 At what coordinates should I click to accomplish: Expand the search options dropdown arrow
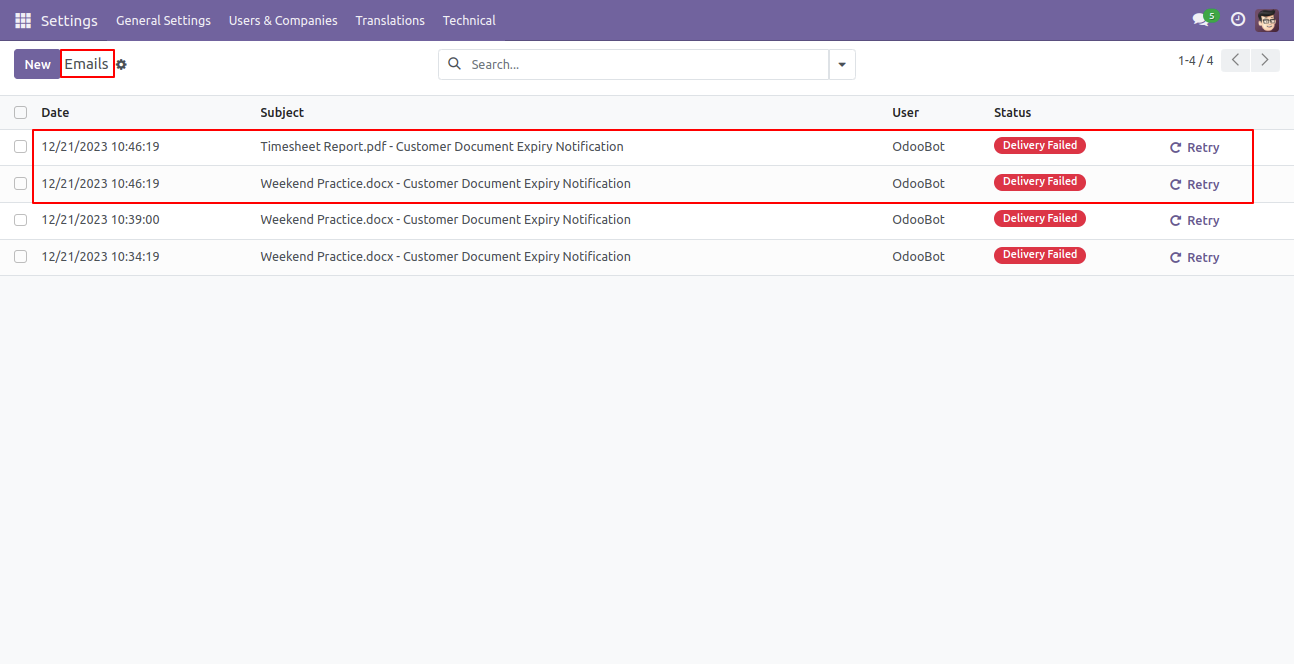pos(842,64)
